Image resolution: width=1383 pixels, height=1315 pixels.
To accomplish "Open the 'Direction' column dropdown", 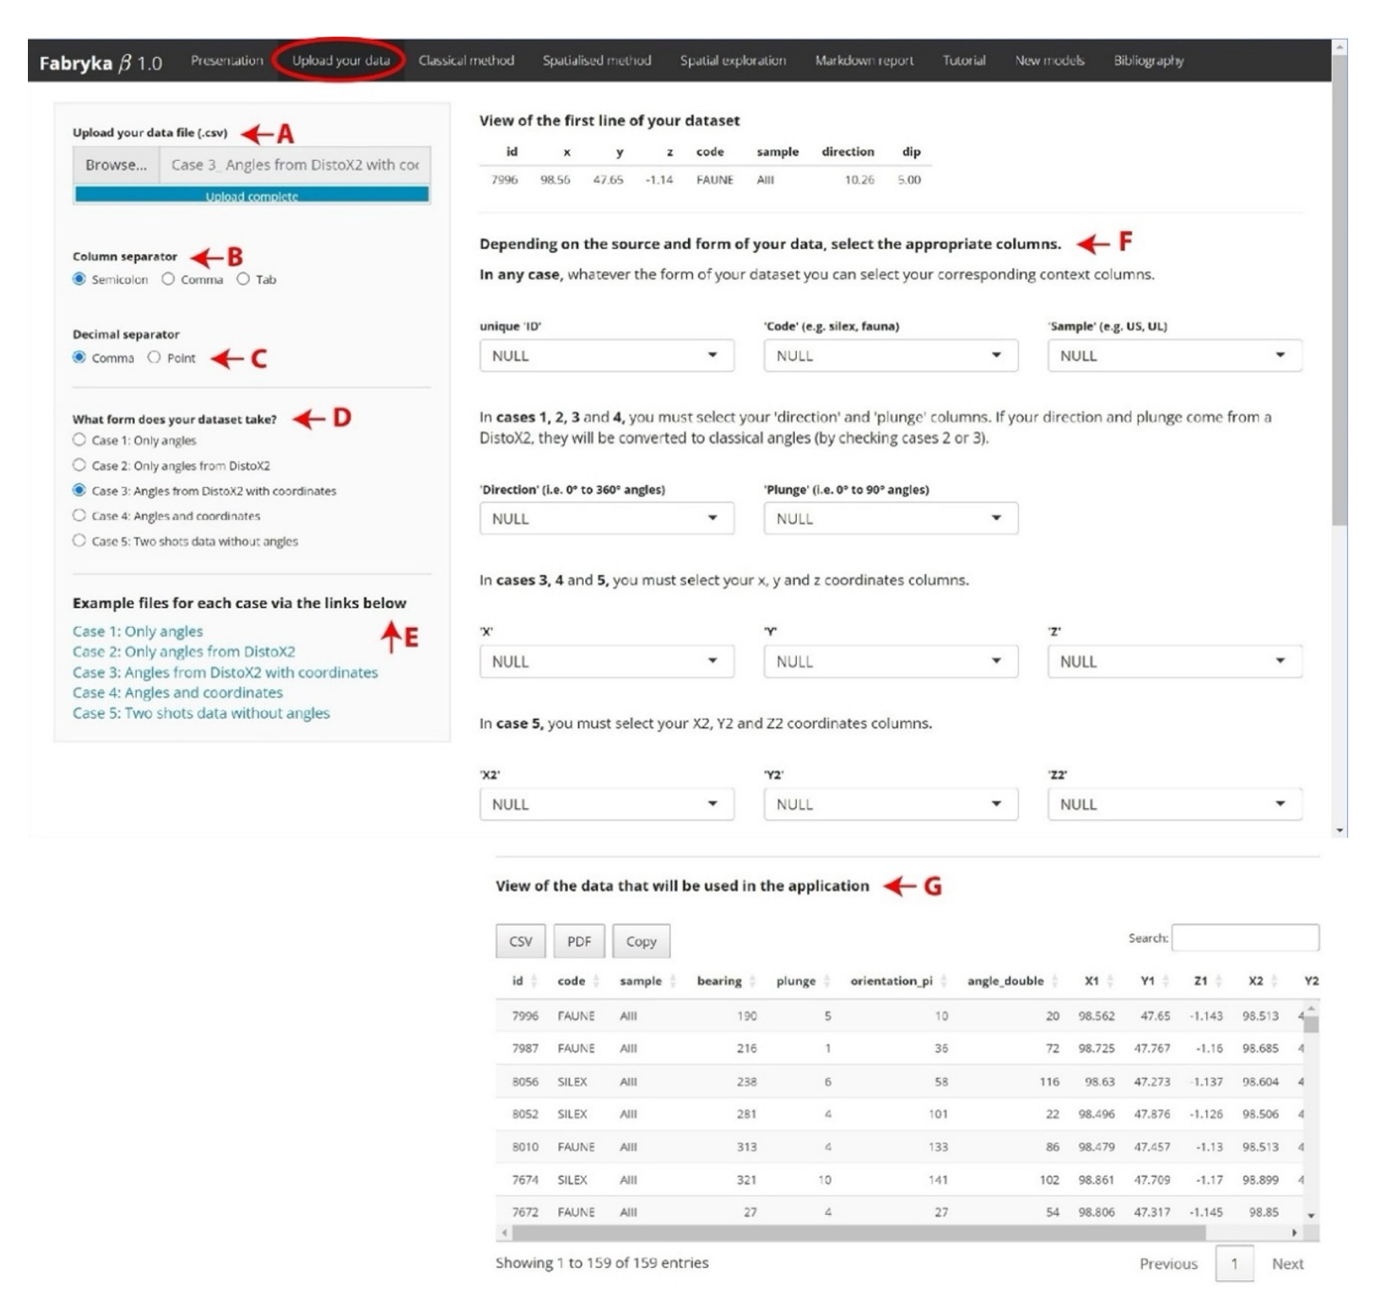I will (606, 518).
